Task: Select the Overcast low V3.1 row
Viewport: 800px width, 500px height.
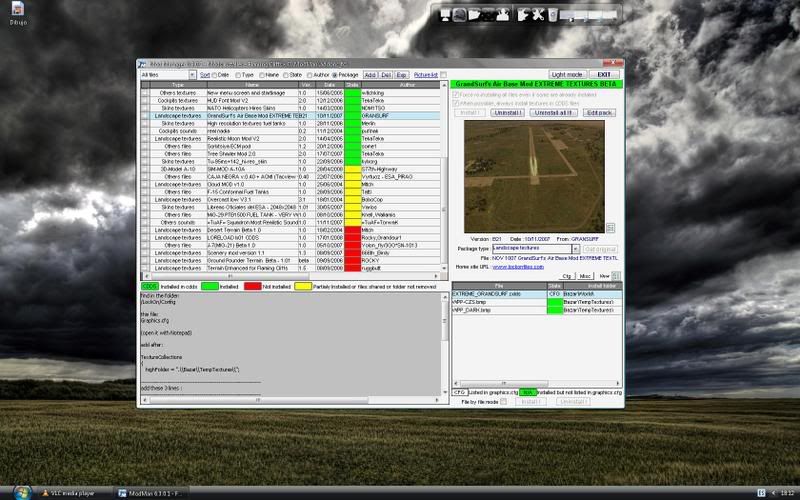Action: click(290, 199)
